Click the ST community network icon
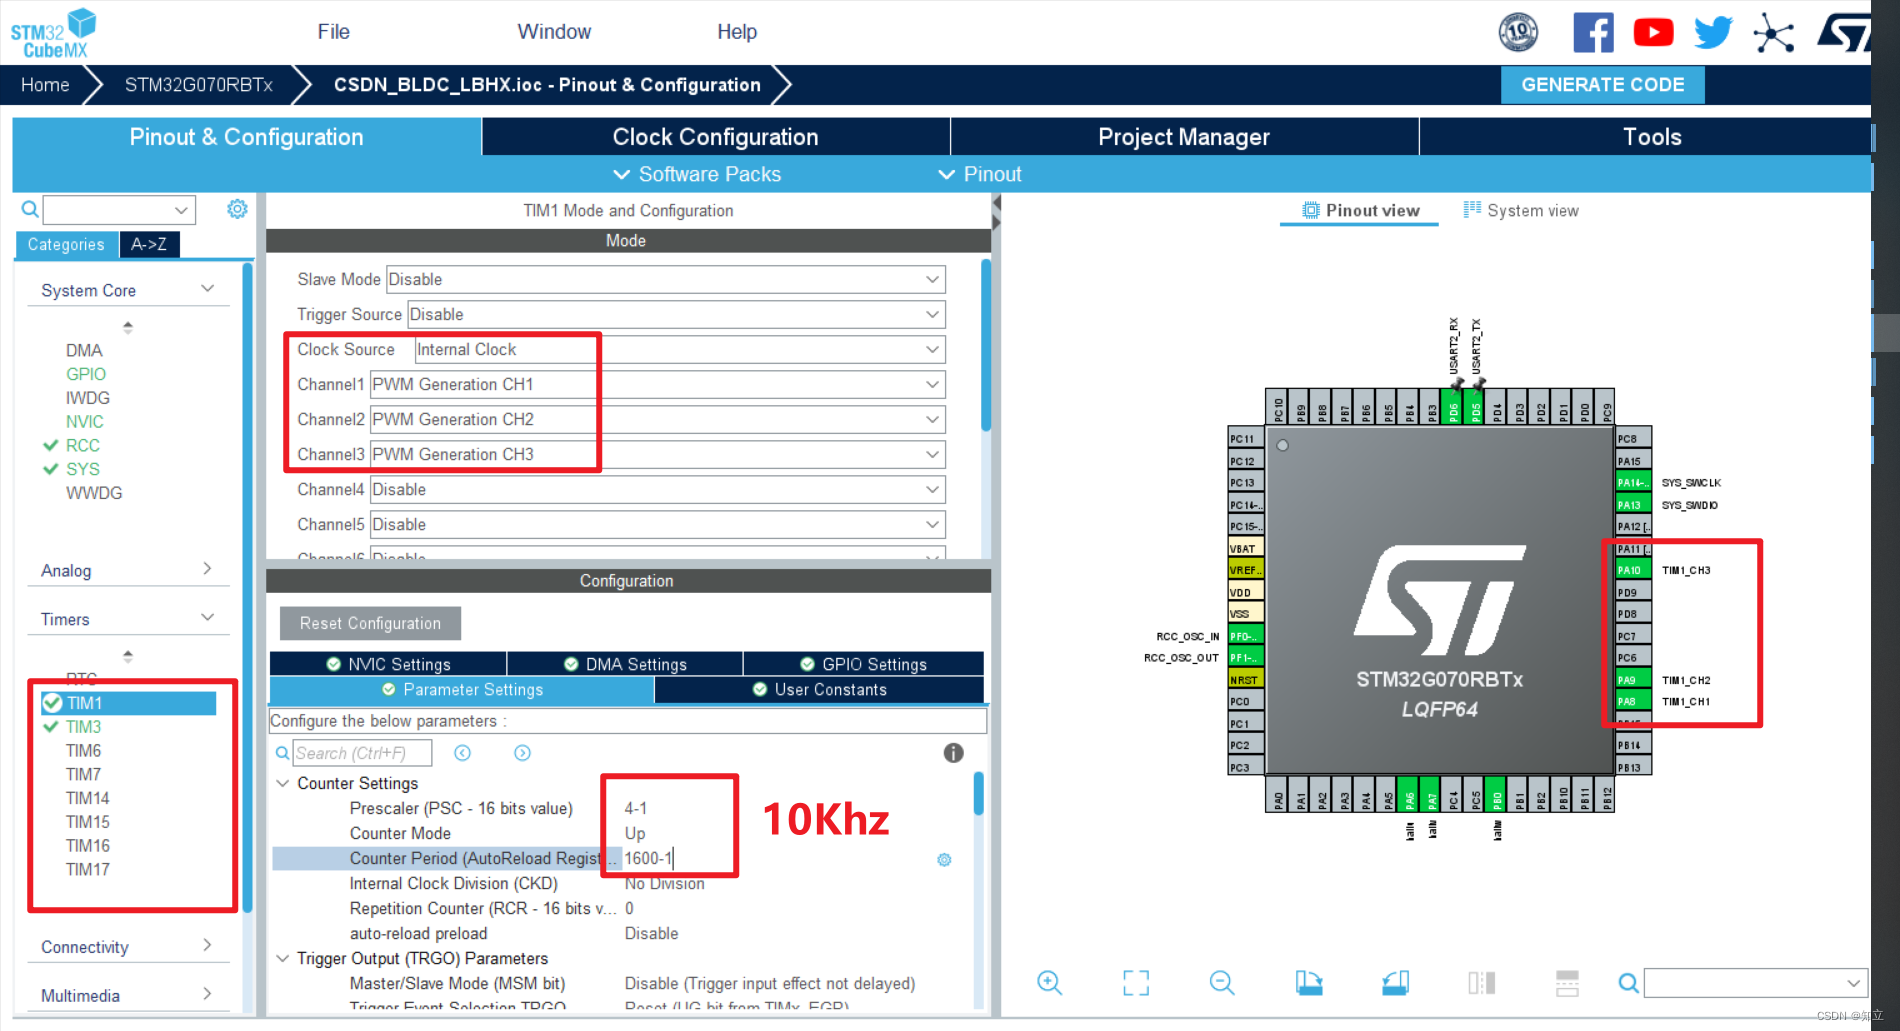The width and height of the screenshot is (1900, 1031). (x=1773, y=33)
